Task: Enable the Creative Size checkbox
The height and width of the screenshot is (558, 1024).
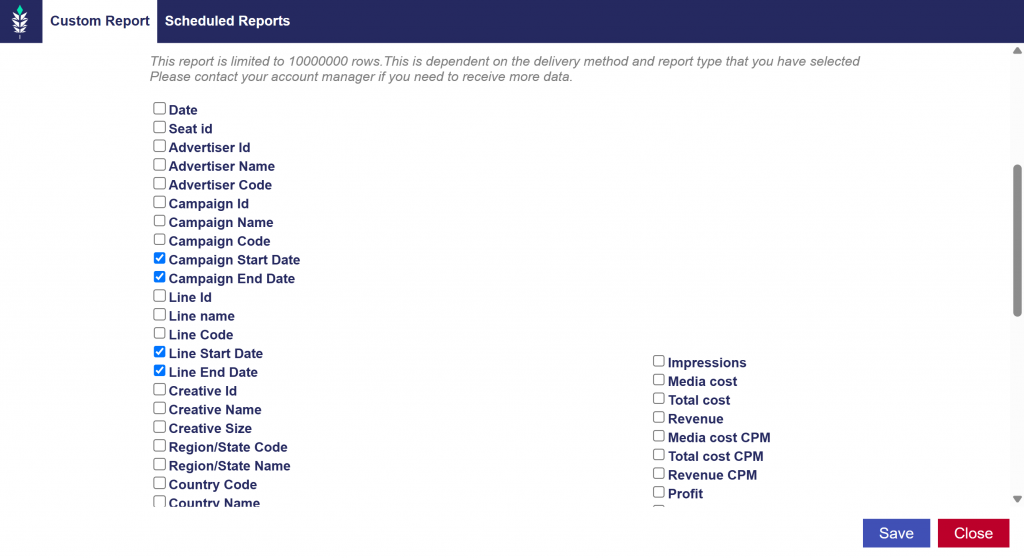Action: tap(159, 427)
